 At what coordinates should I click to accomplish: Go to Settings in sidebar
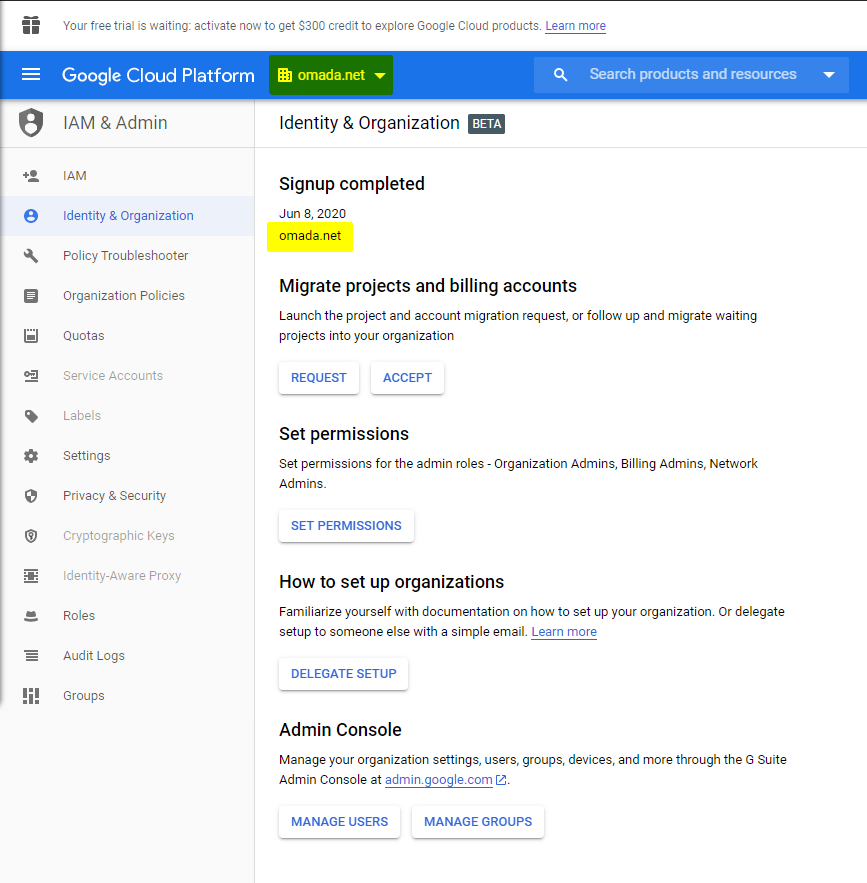pos(127,456)
